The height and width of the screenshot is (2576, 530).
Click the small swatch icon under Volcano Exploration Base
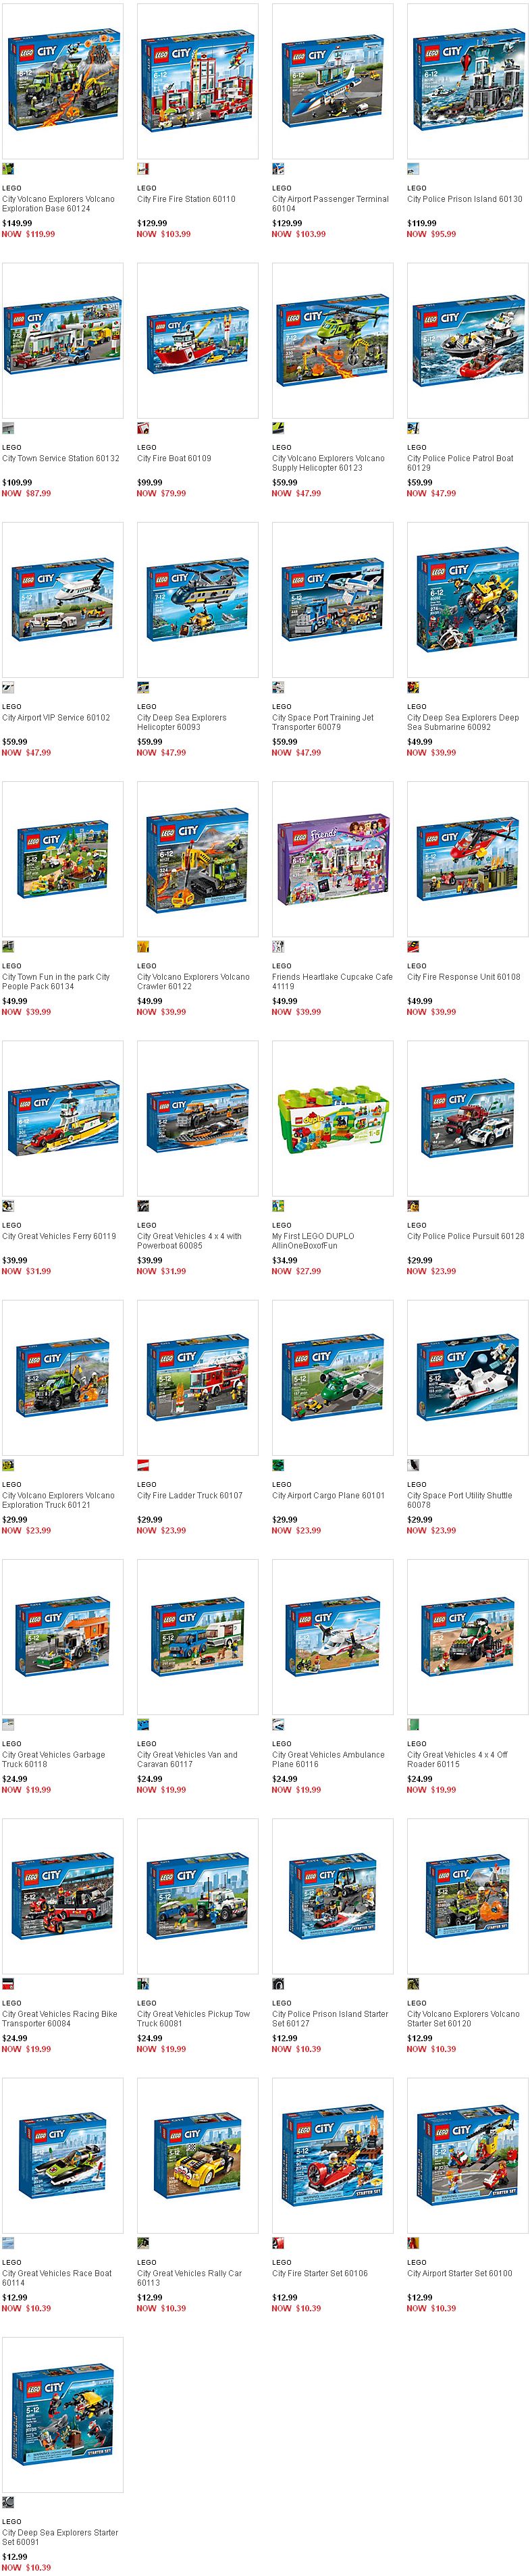8,169
